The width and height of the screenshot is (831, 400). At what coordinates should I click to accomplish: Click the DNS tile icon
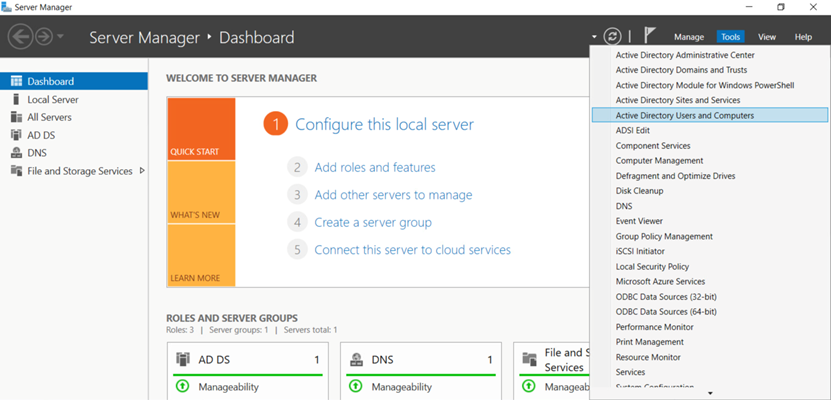click(x=356, y=360)
